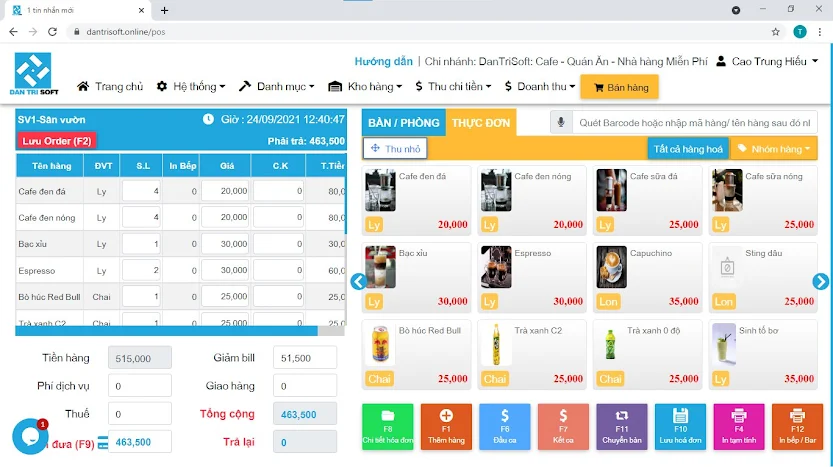Add Cafe đen nóng product
Viewport: 833px width, 467px height.
tap(532, 200)
